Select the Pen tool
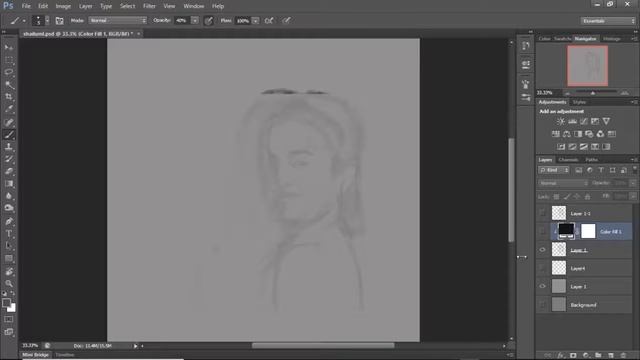Screen dimensions: 640x360 coord(9,222)
